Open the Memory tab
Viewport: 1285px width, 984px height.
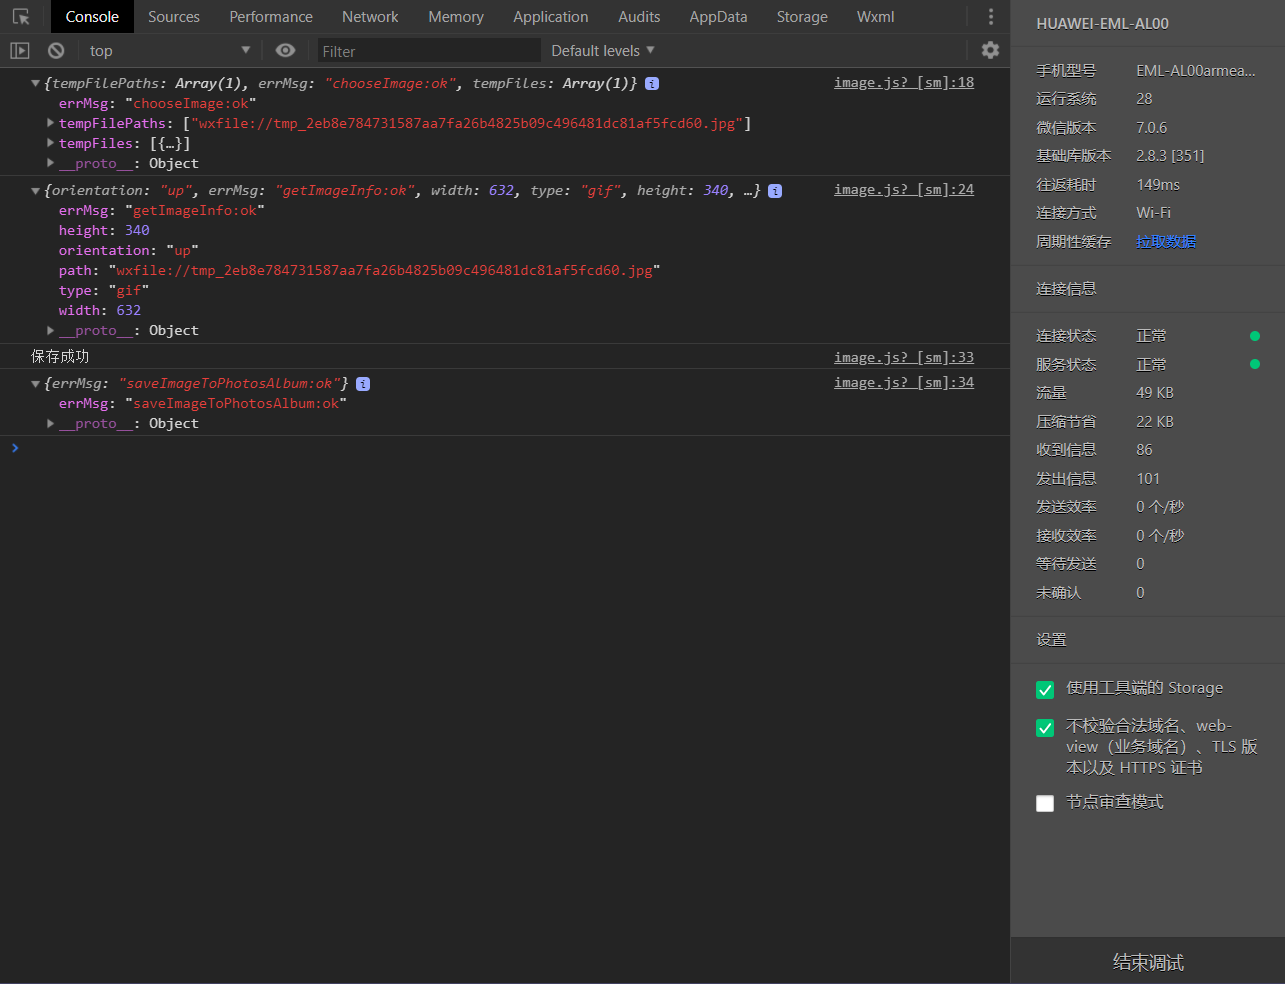click(x=456, y=17)
